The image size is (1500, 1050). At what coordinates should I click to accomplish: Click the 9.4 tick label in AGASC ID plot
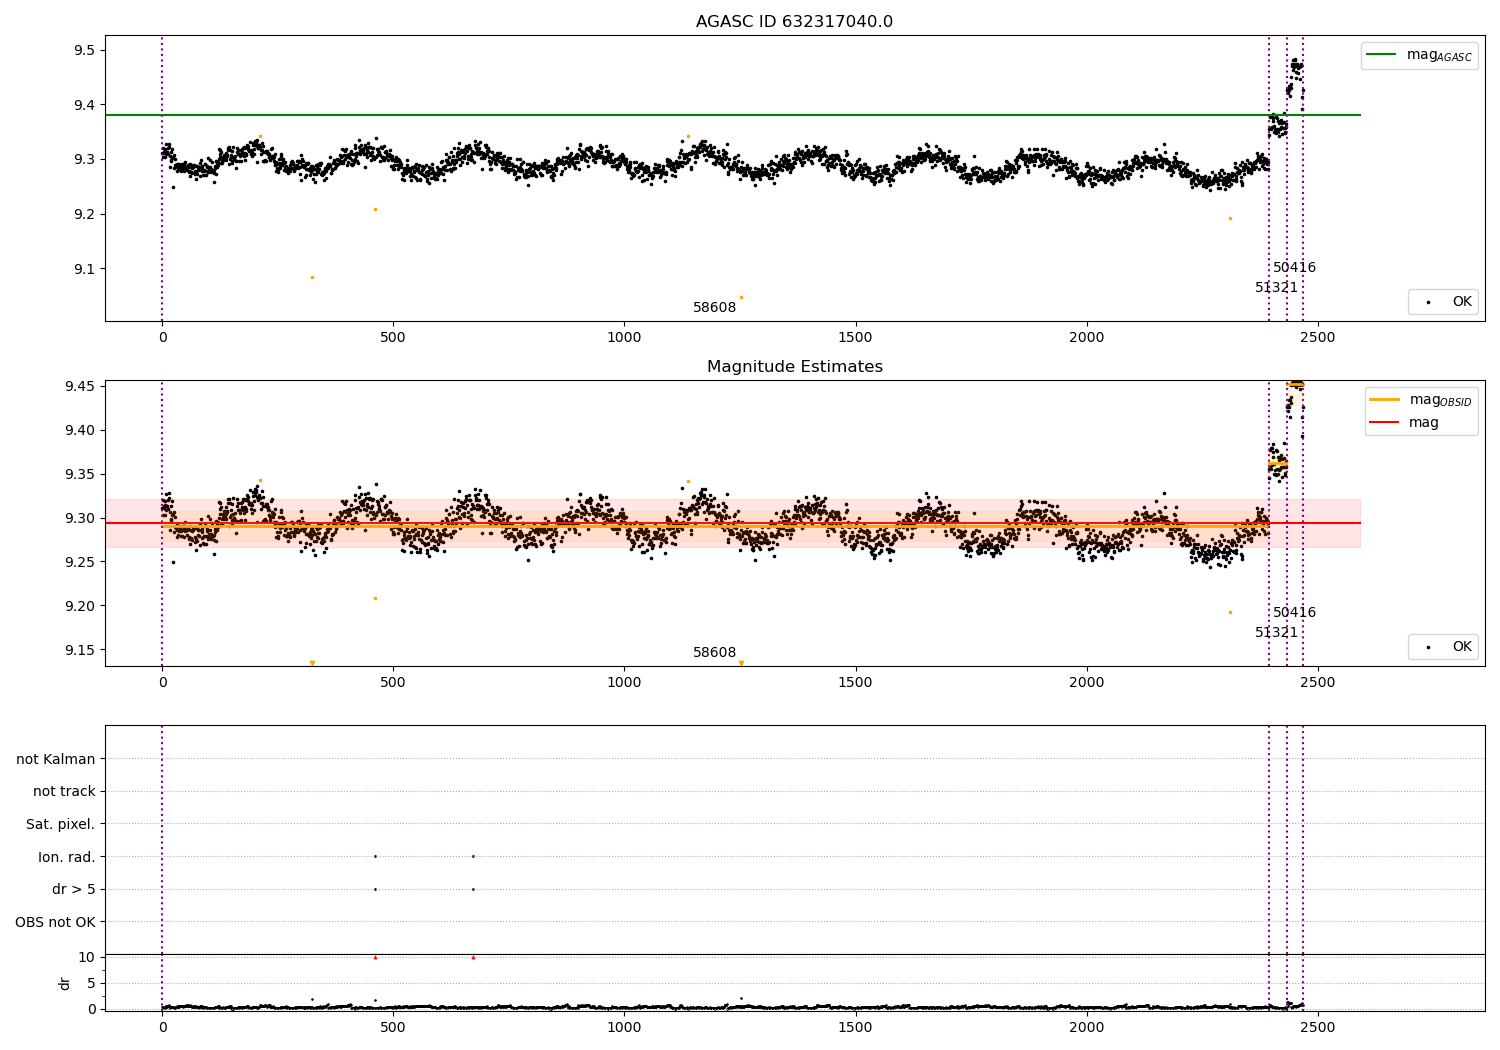[84, 105]
